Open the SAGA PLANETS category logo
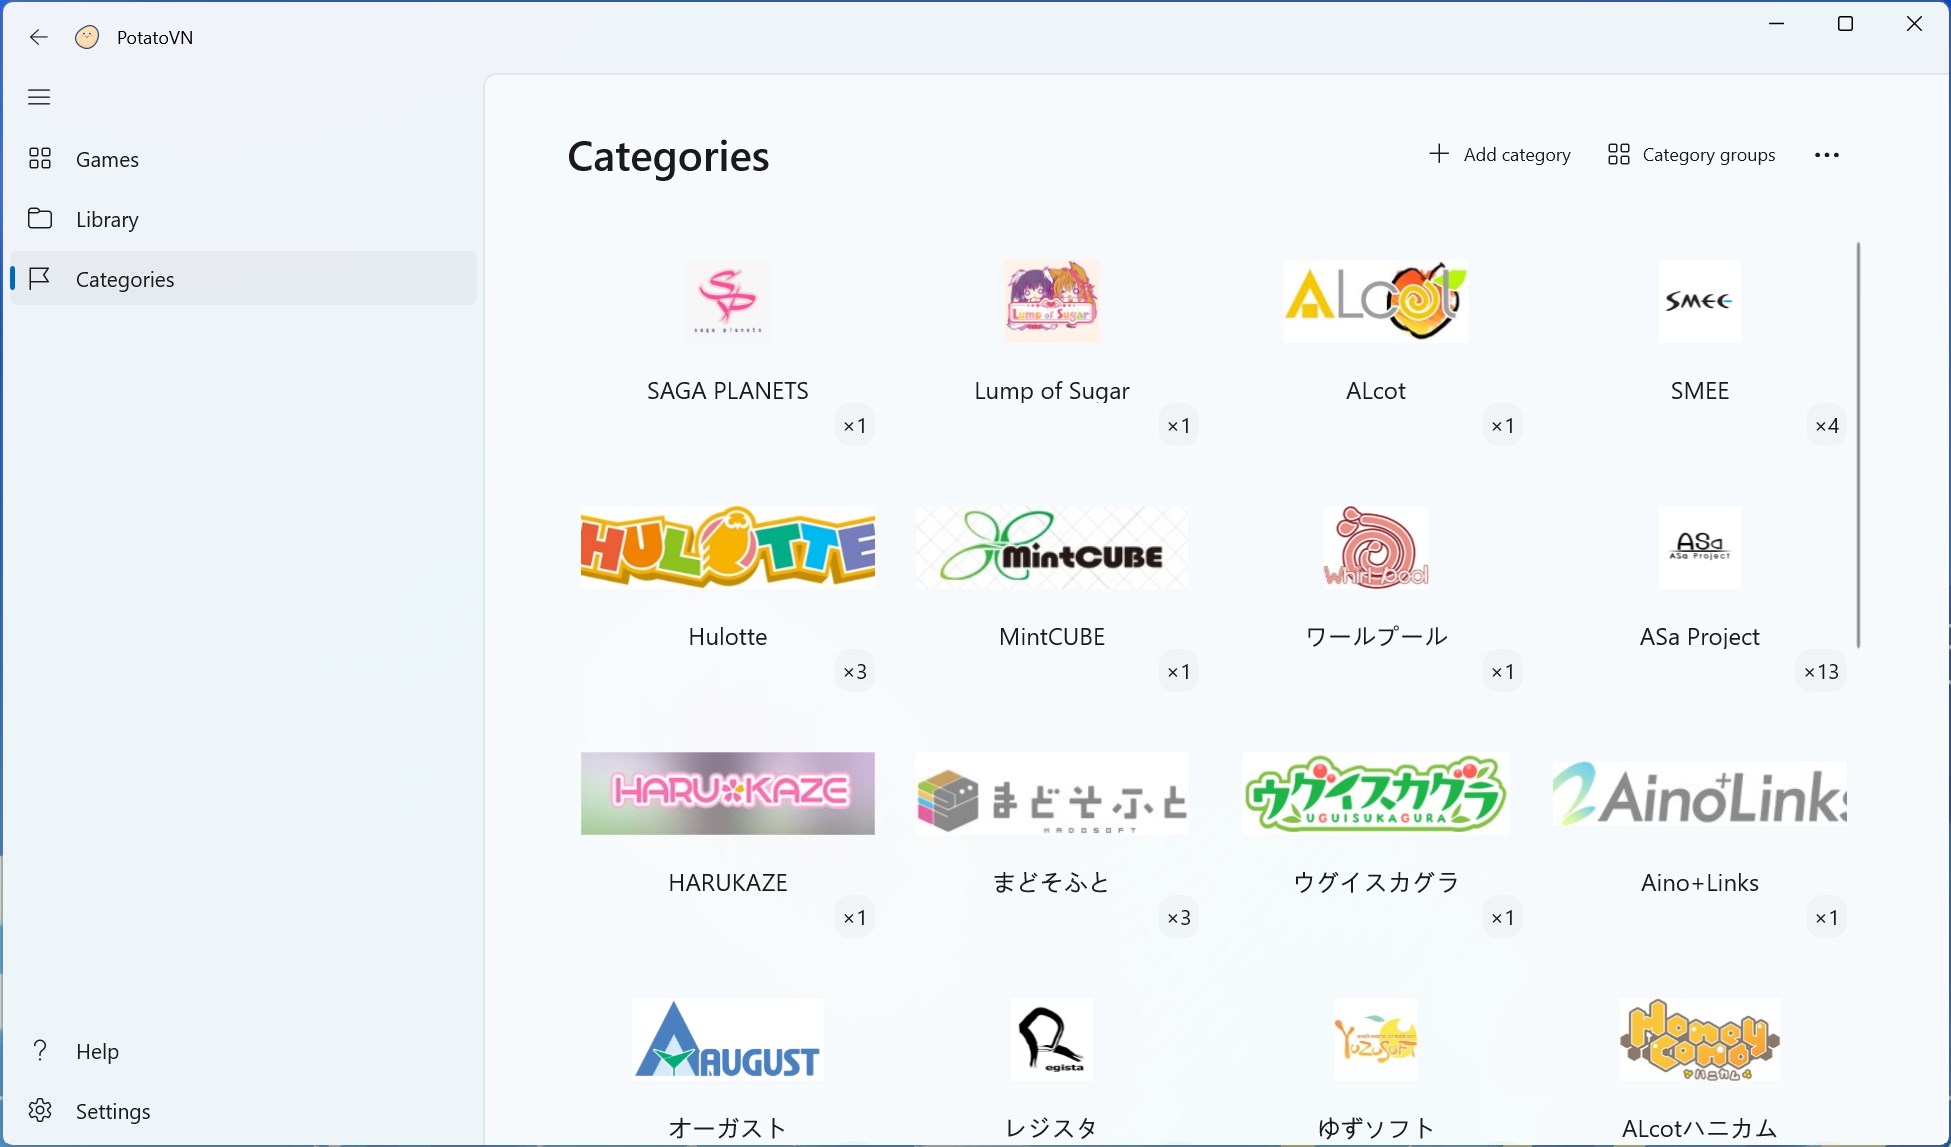 728,301
